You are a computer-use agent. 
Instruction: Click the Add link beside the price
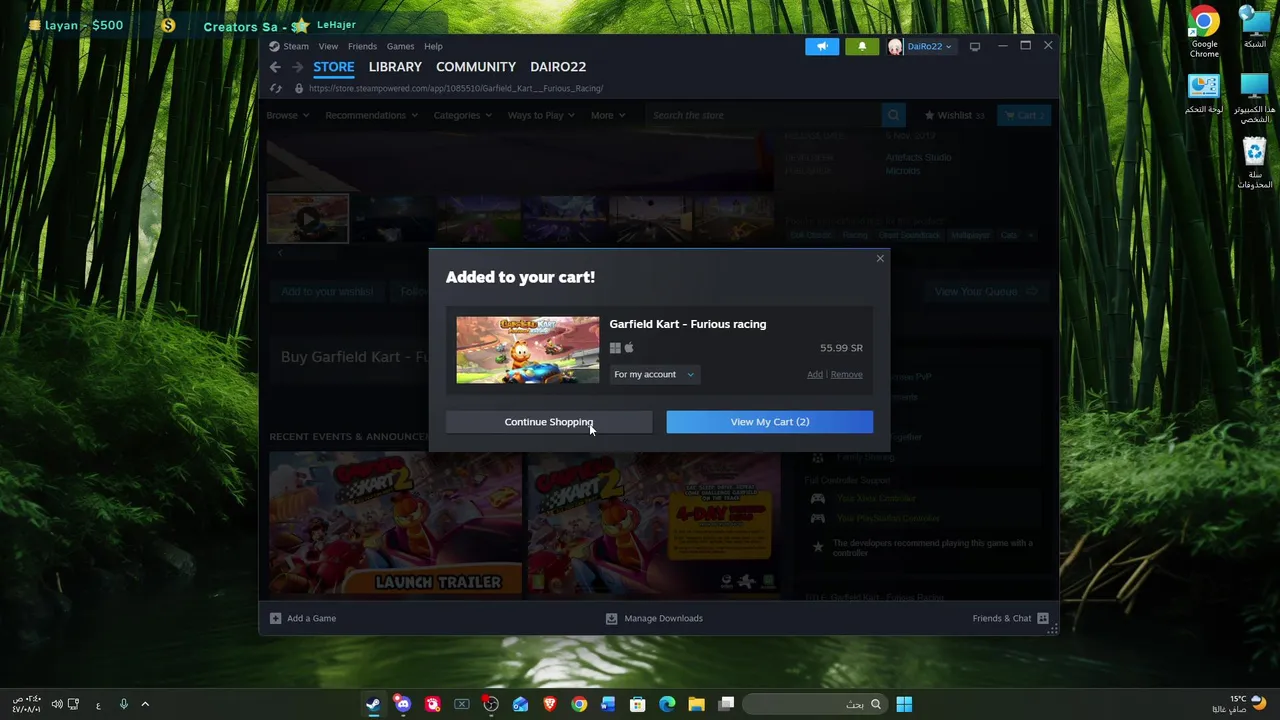click(x=815, y=374)
